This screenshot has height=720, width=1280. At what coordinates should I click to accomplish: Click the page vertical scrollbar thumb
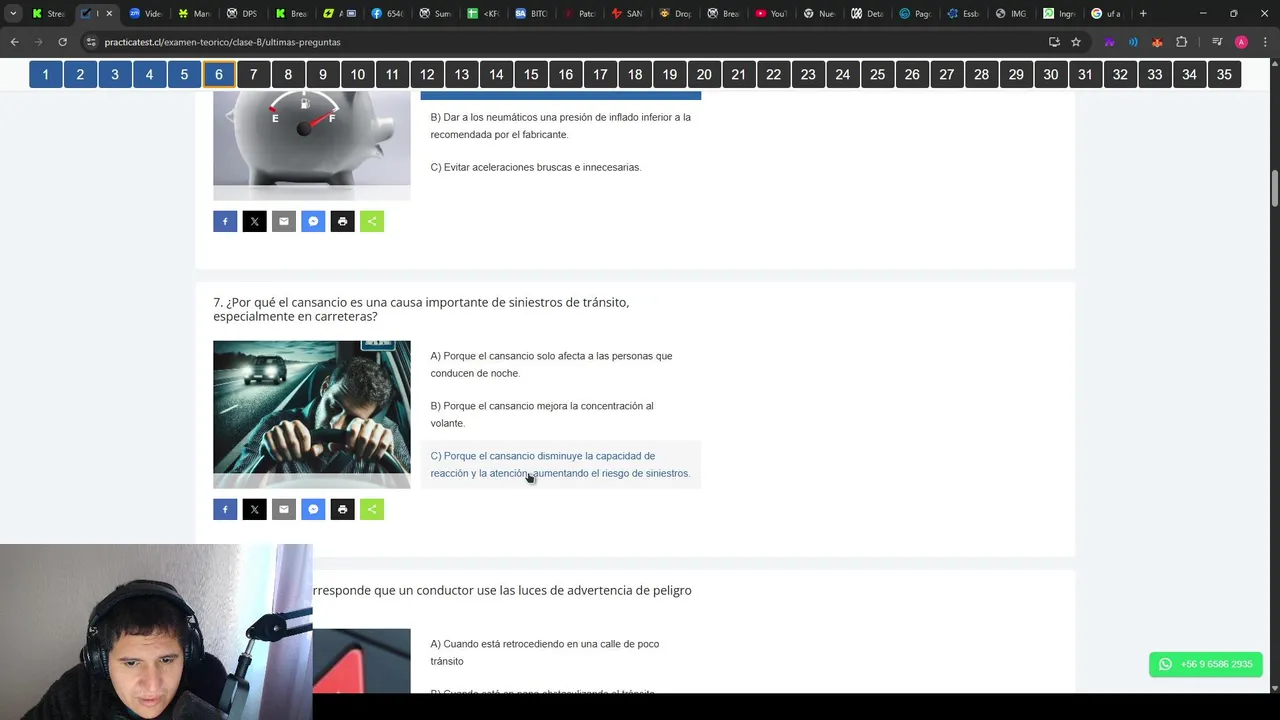click(x=1275, y=188)
